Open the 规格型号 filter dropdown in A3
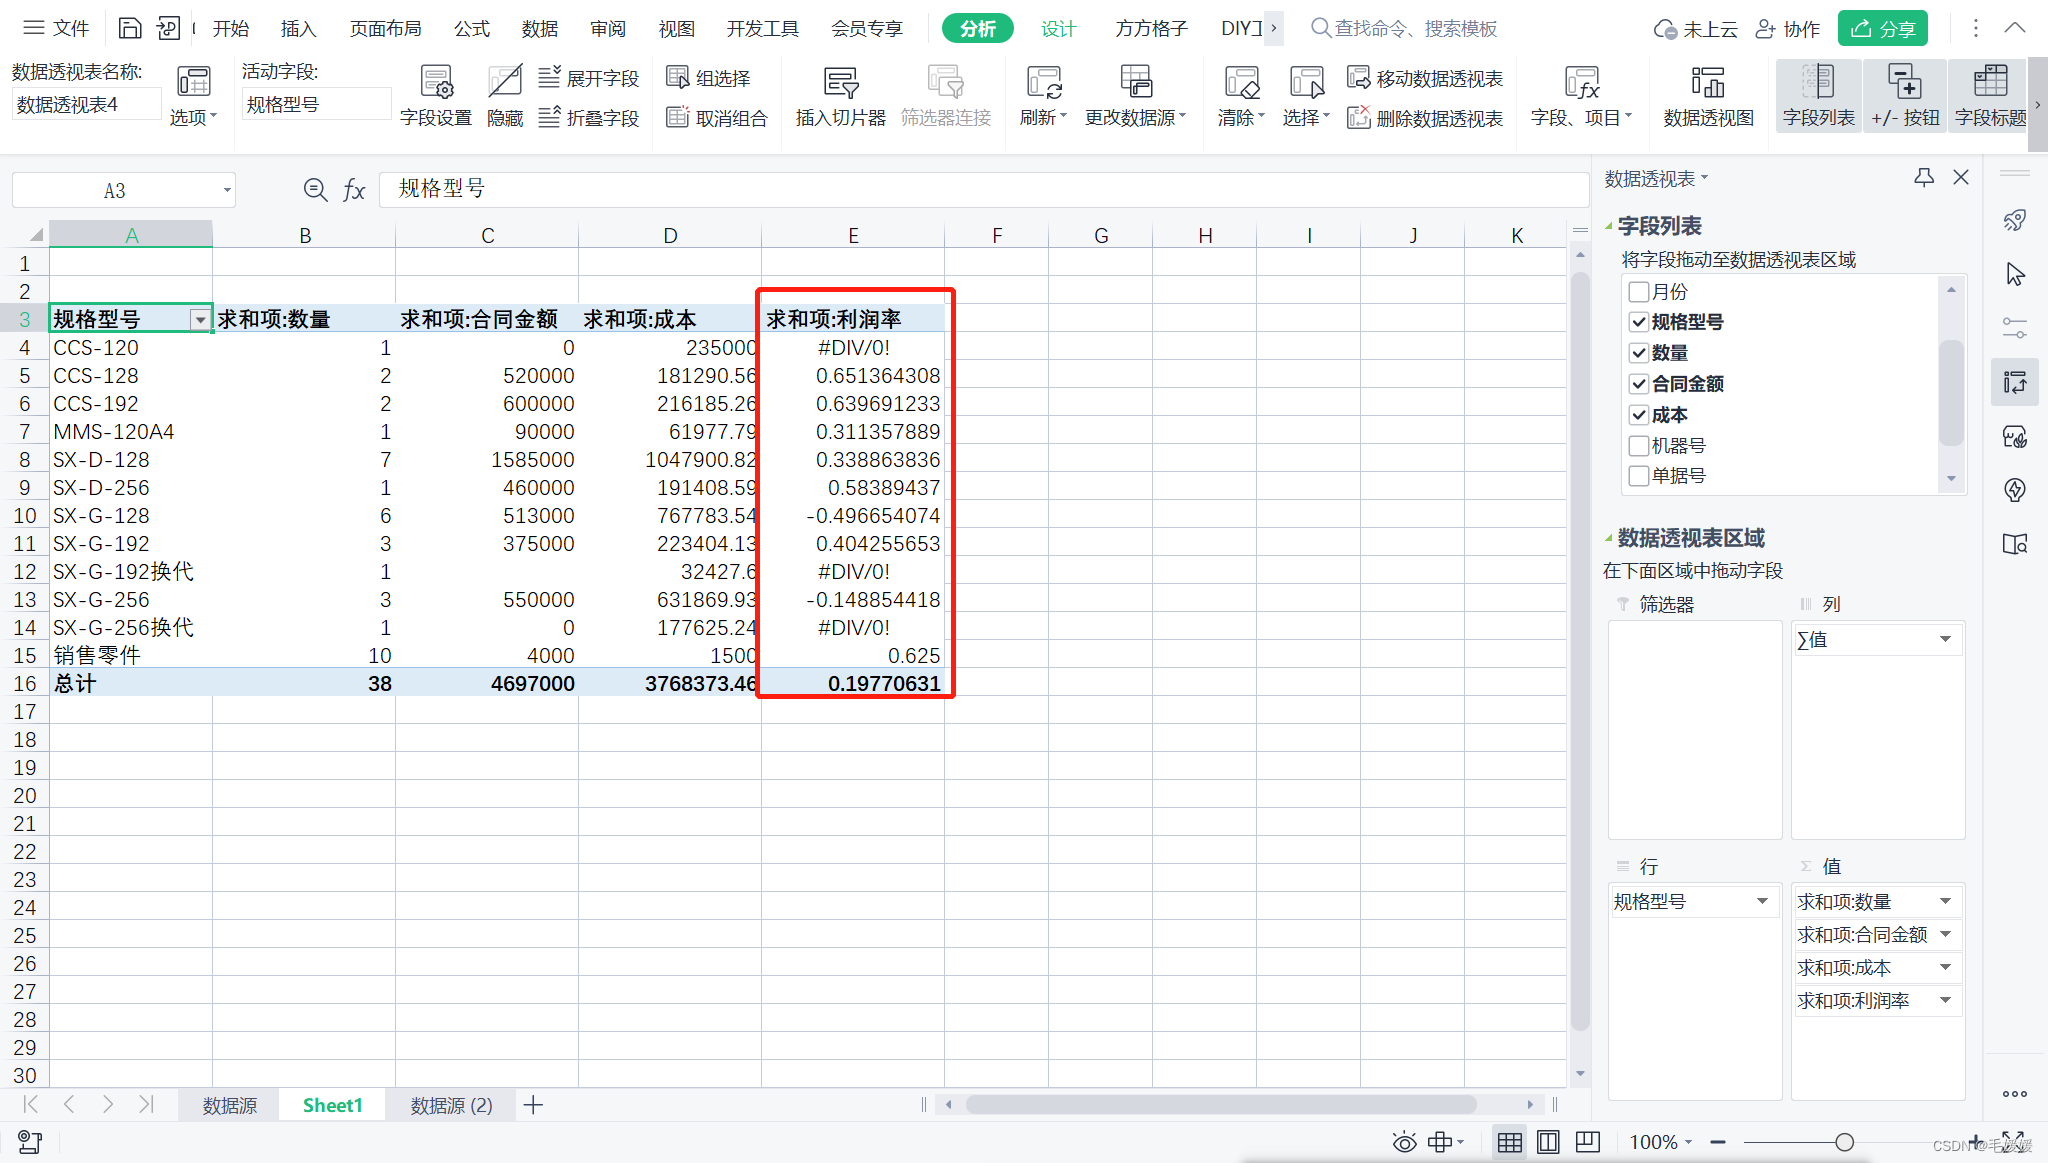Image resolution: width=2048 pixels, height=1163 pixels. [200, 319]
